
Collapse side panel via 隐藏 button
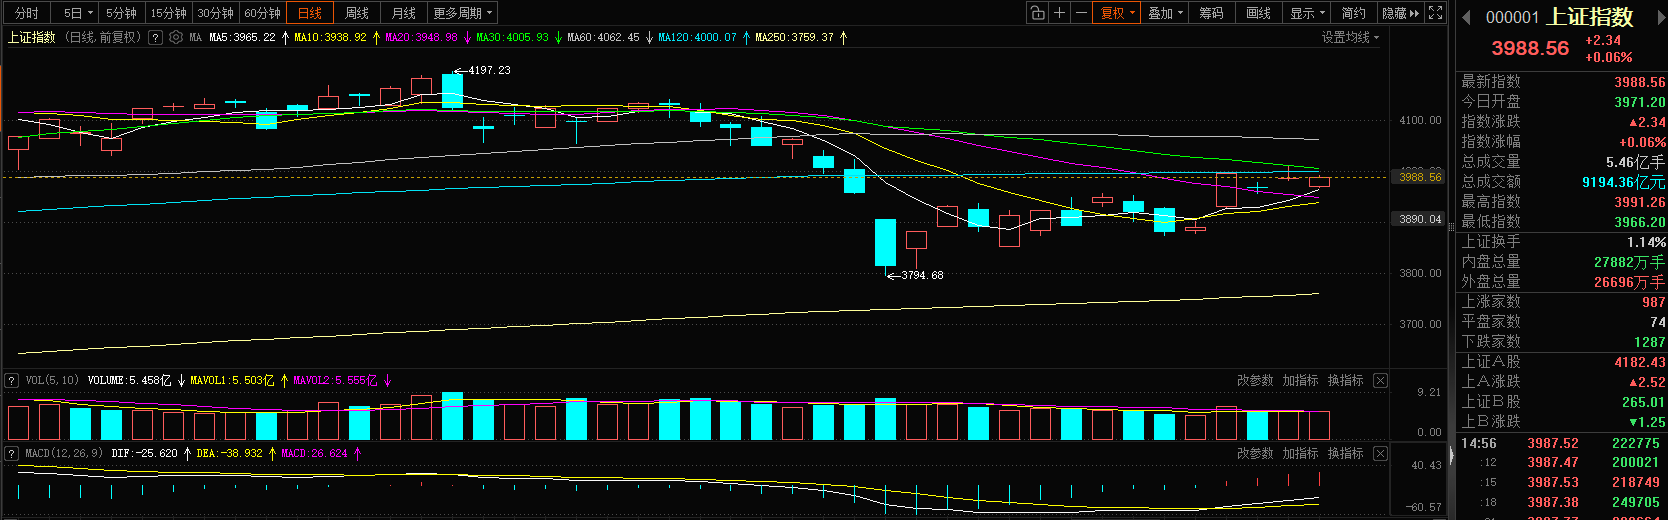click(x=1401, y=13)
